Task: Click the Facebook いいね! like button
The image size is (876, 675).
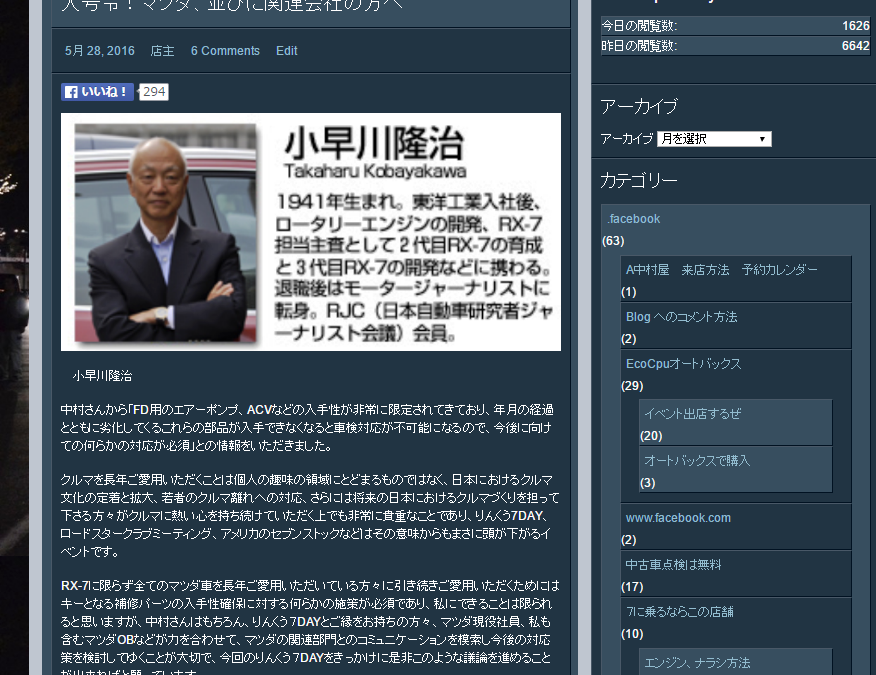Action: click(x=97, y=91)
